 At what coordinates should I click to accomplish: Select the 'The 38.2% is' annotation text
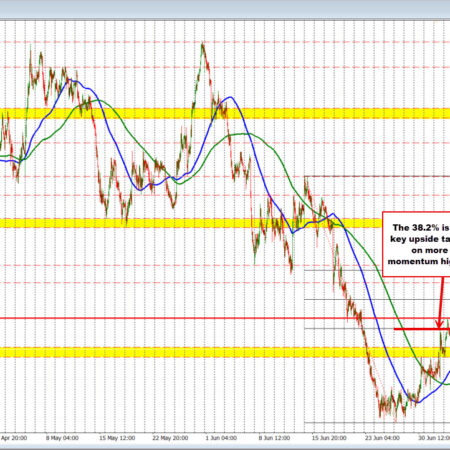tap(421, 228)
